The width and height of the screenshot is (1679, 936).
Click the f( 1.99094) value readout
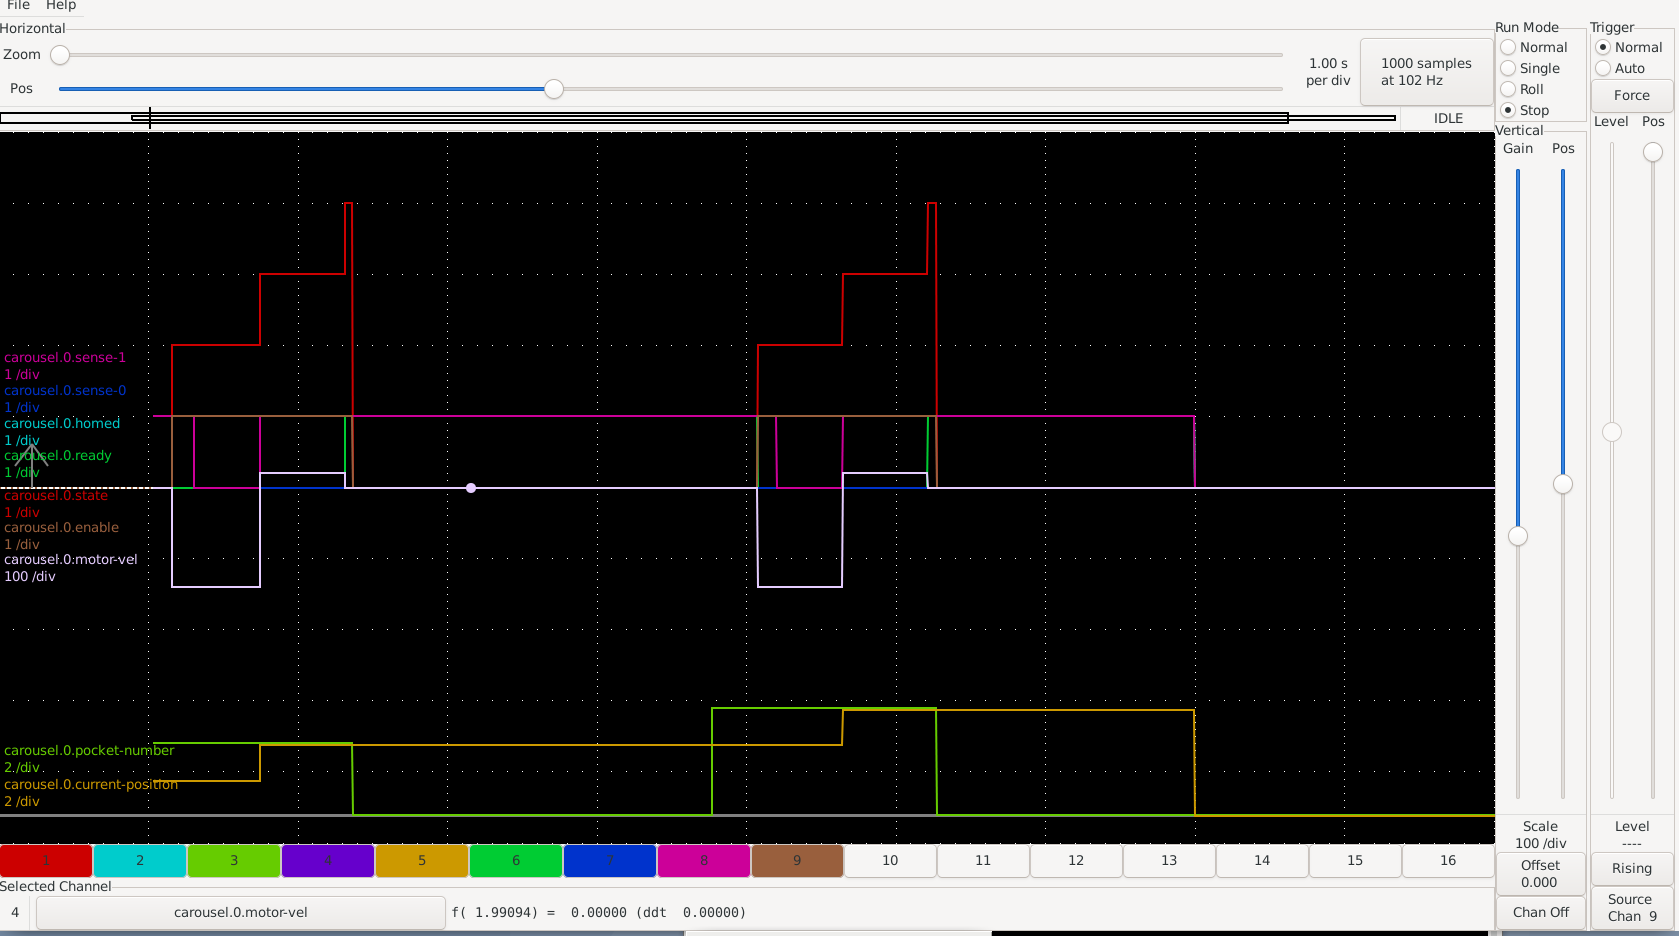coord(599,912)
